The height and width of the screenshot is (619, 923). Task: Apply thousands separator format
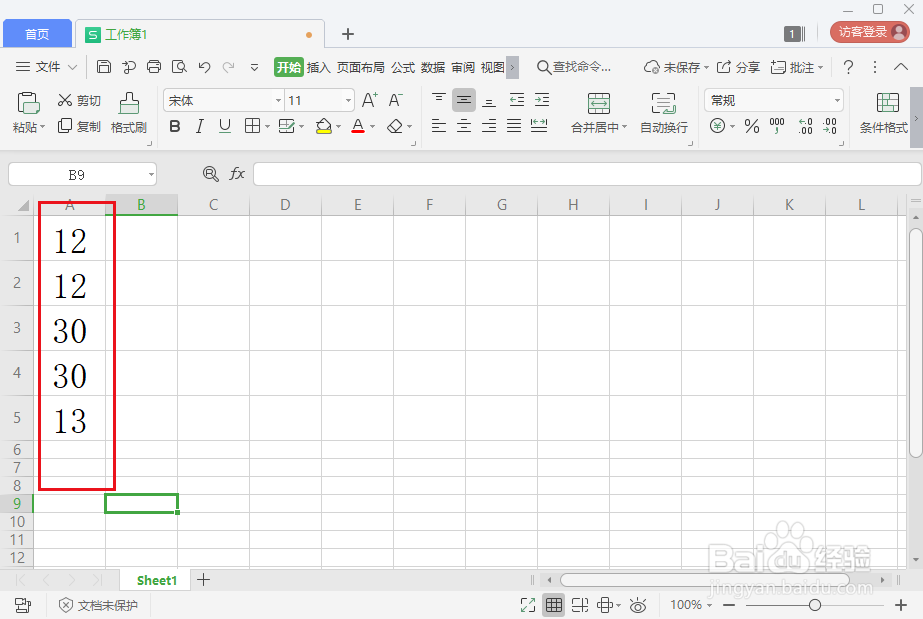click(x=777, y=126)
